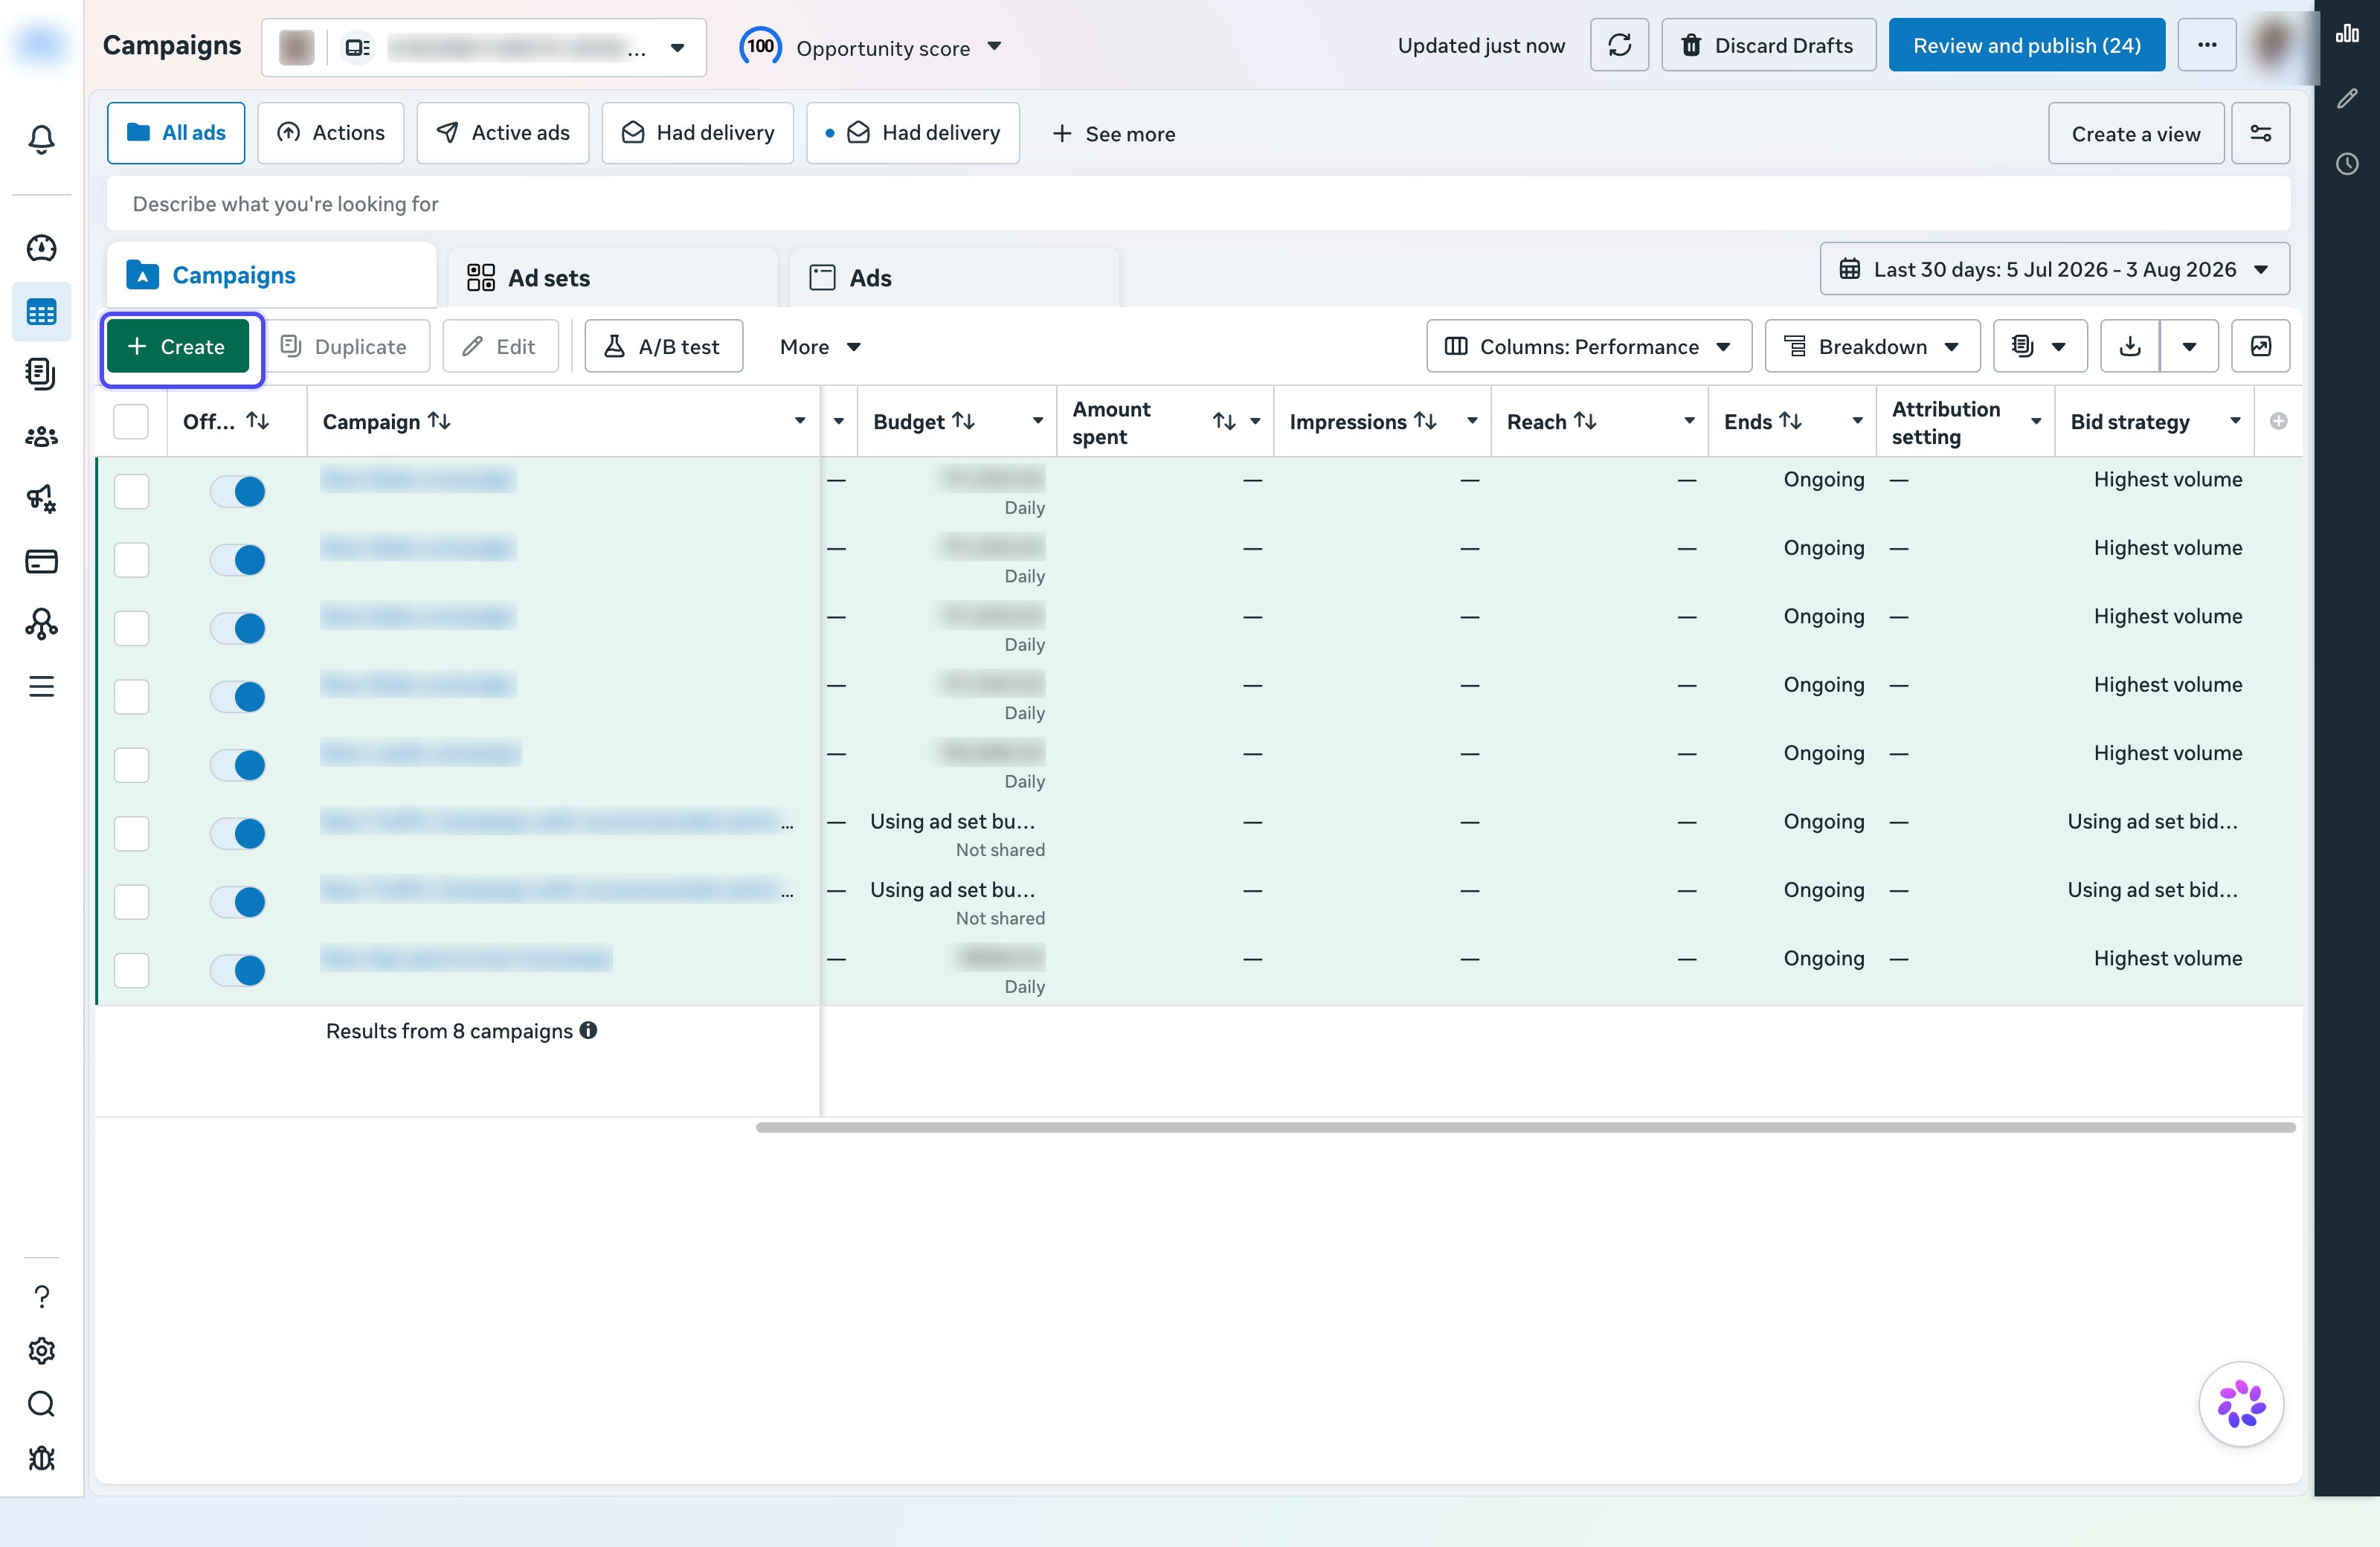Add a column with plus icon in table header
2380x1547 pixels.
pos(2279,421)
